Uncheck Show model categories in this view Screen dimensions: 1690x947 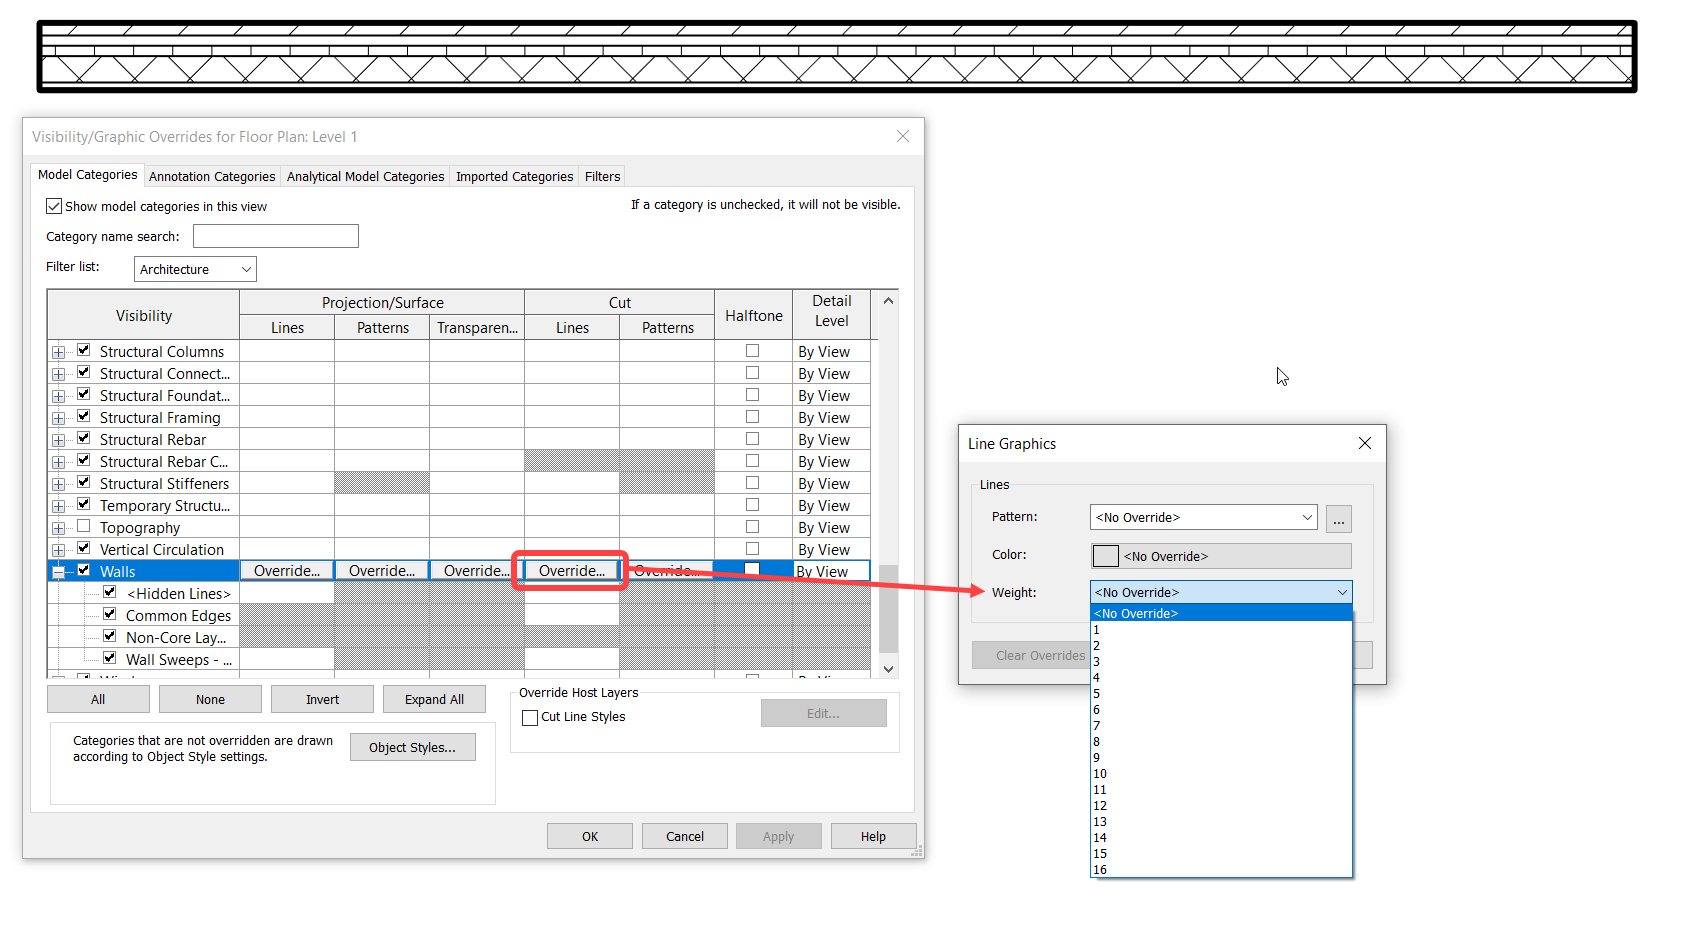(54, 206)
